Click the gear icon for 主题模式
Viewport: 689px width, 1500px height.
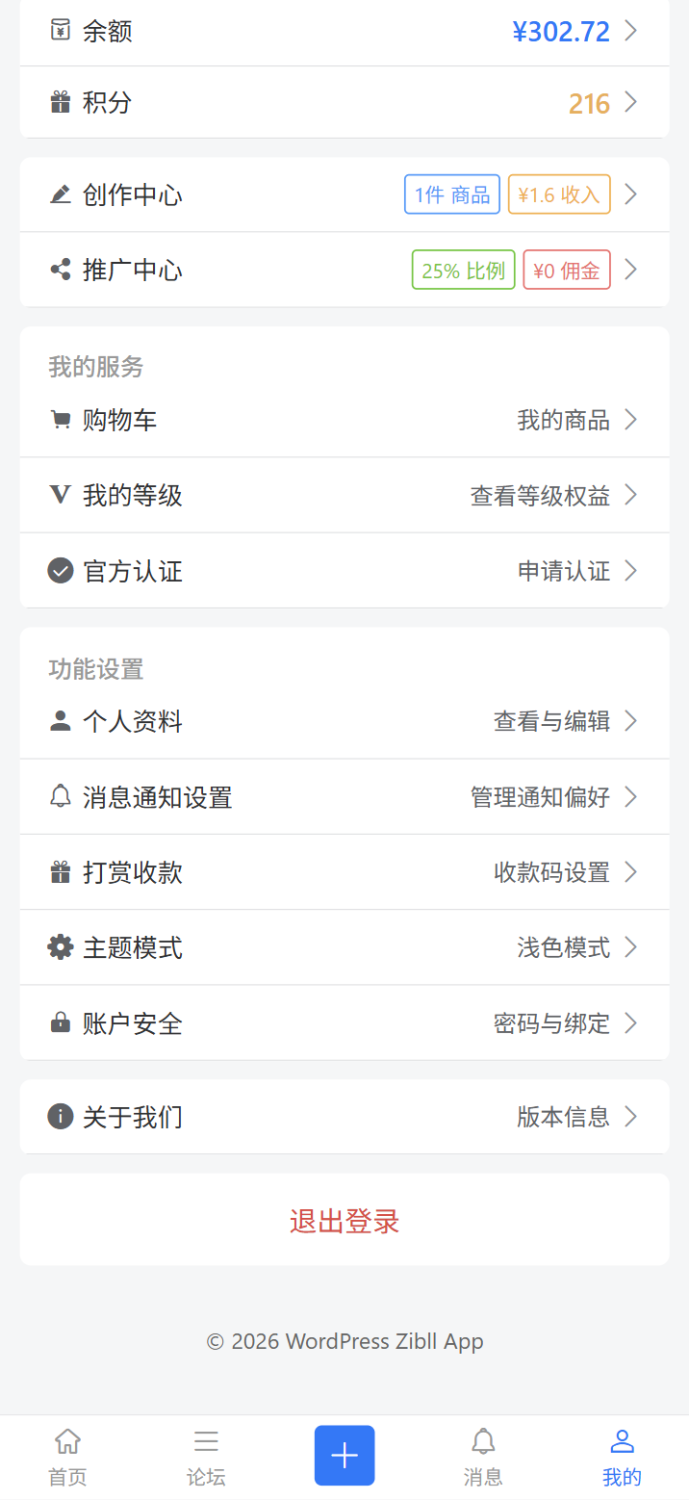pos(60,947)
